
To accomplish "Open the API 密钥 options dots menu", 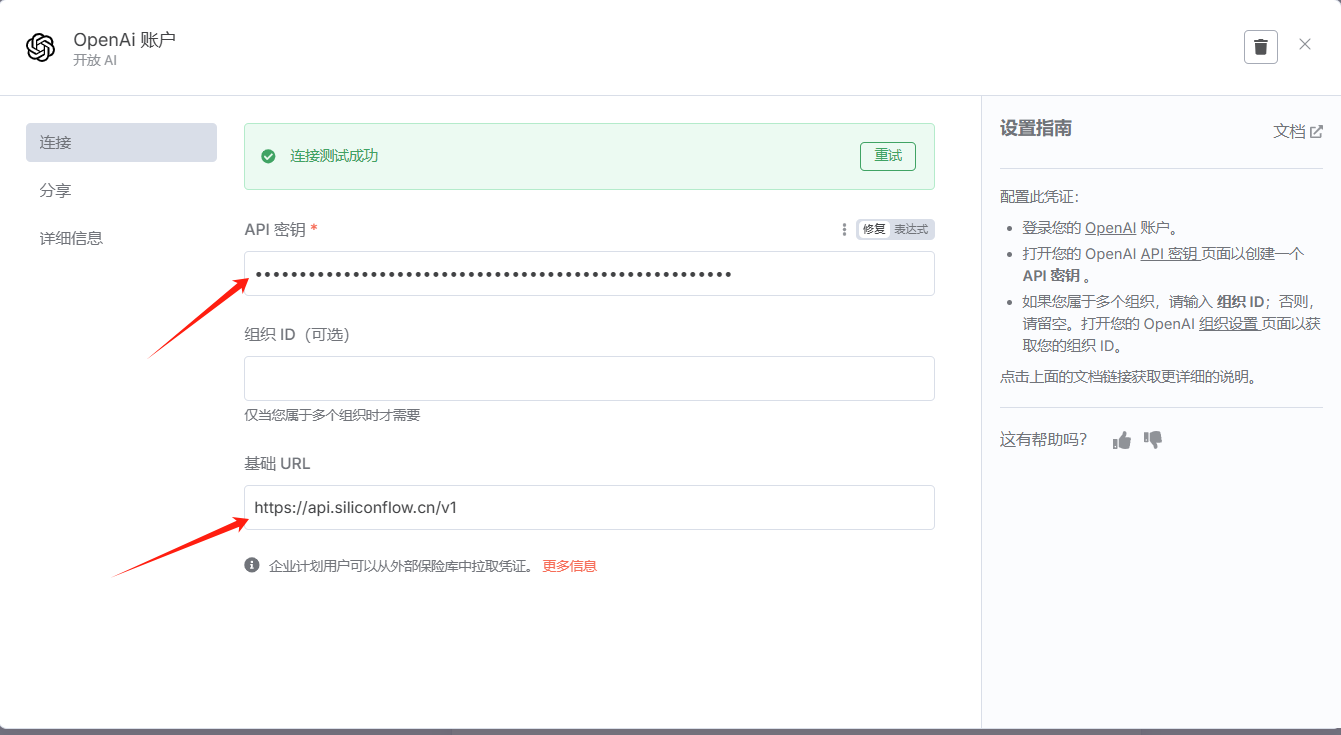I will point(844,230).
